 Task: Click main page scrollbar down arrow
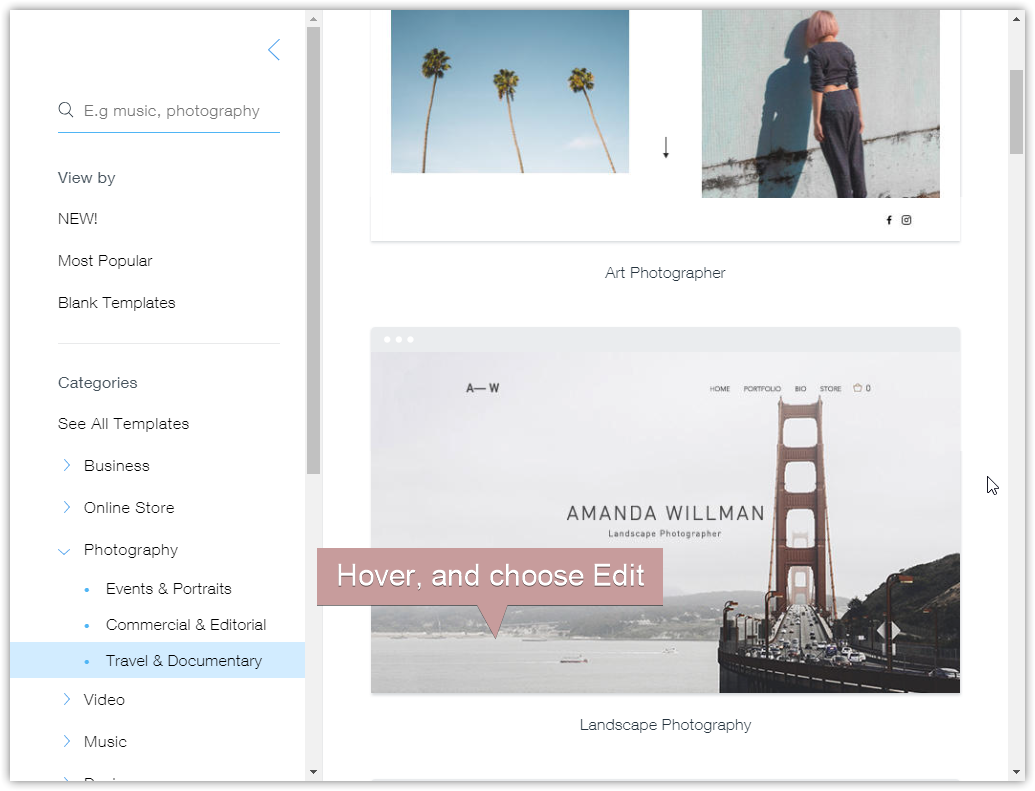[x=1017, y=772]
